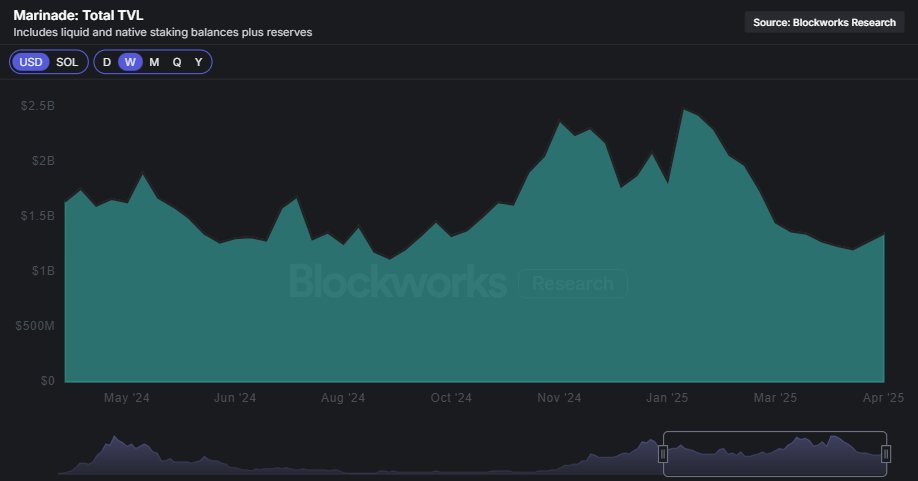Select the daily (D) interval
Screen dimensions: 918x481
[107, 62]
